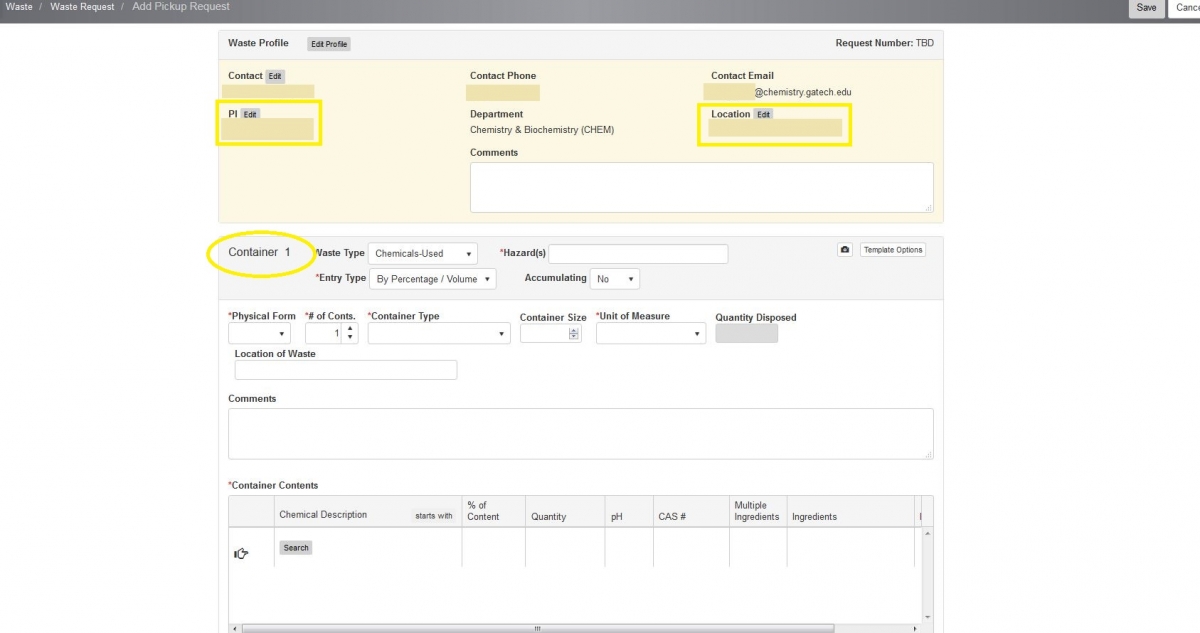Open Template Options

tap(893, 250)
